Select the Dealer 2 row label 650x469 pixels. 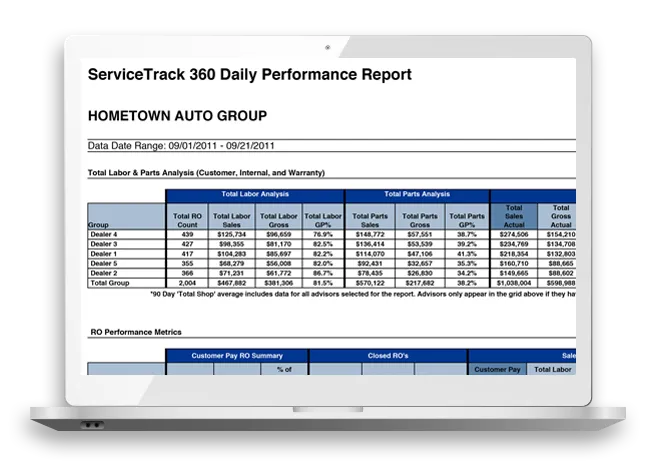[104, 273]
